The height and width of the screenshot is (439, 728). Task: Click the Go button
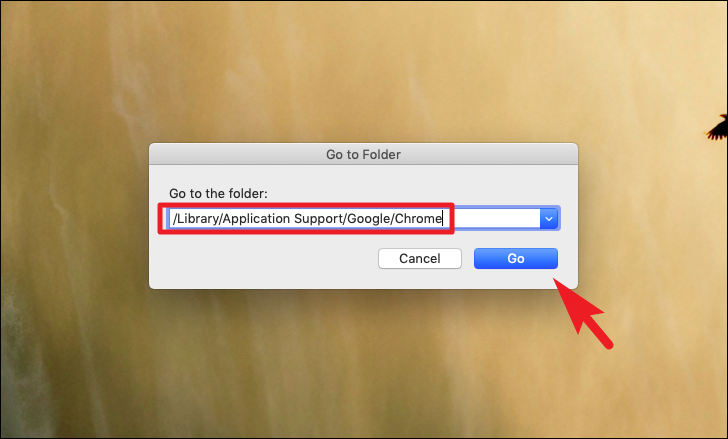pyautogui.click(x=515, y=258)
